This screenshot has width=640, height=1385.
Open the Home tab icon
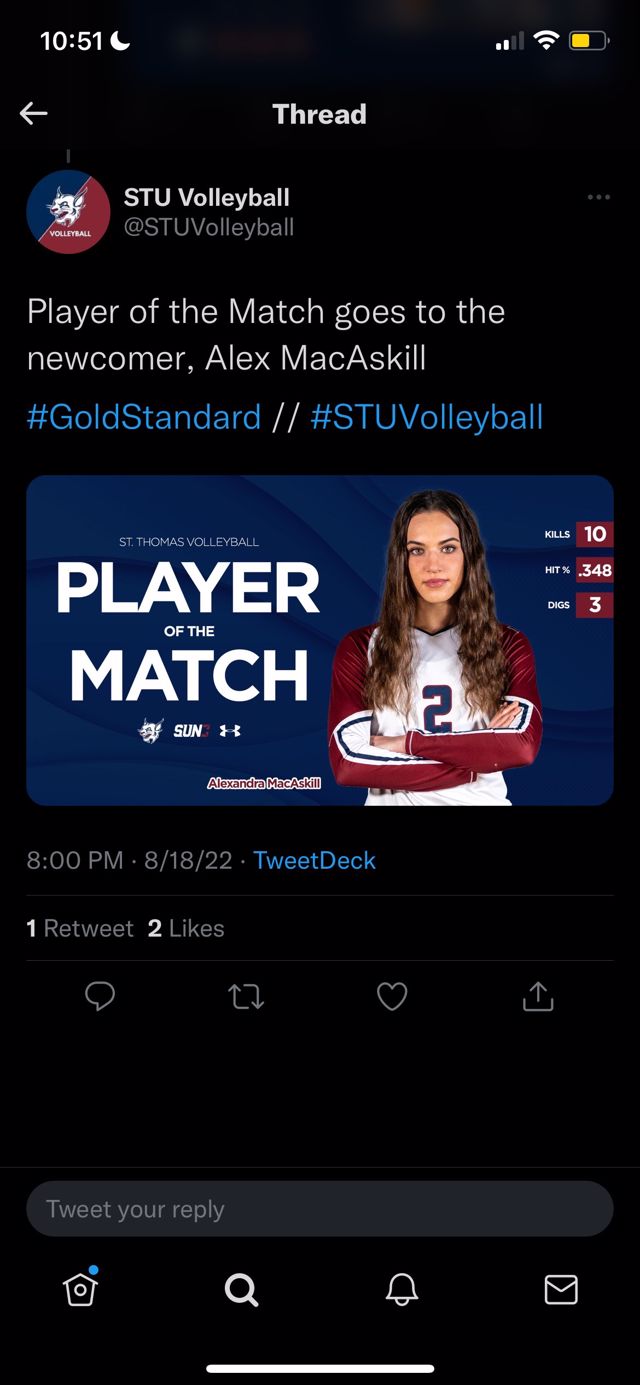coord(80,1289)
